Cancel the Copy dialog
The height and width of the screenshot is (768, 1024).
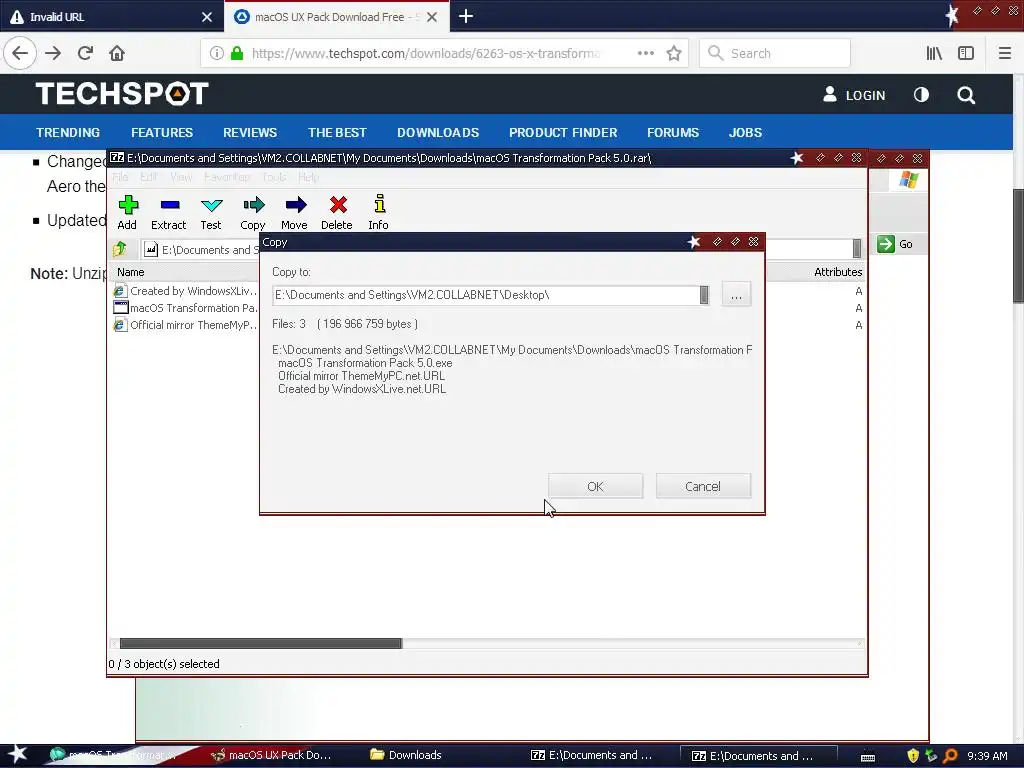coord(703,487)
